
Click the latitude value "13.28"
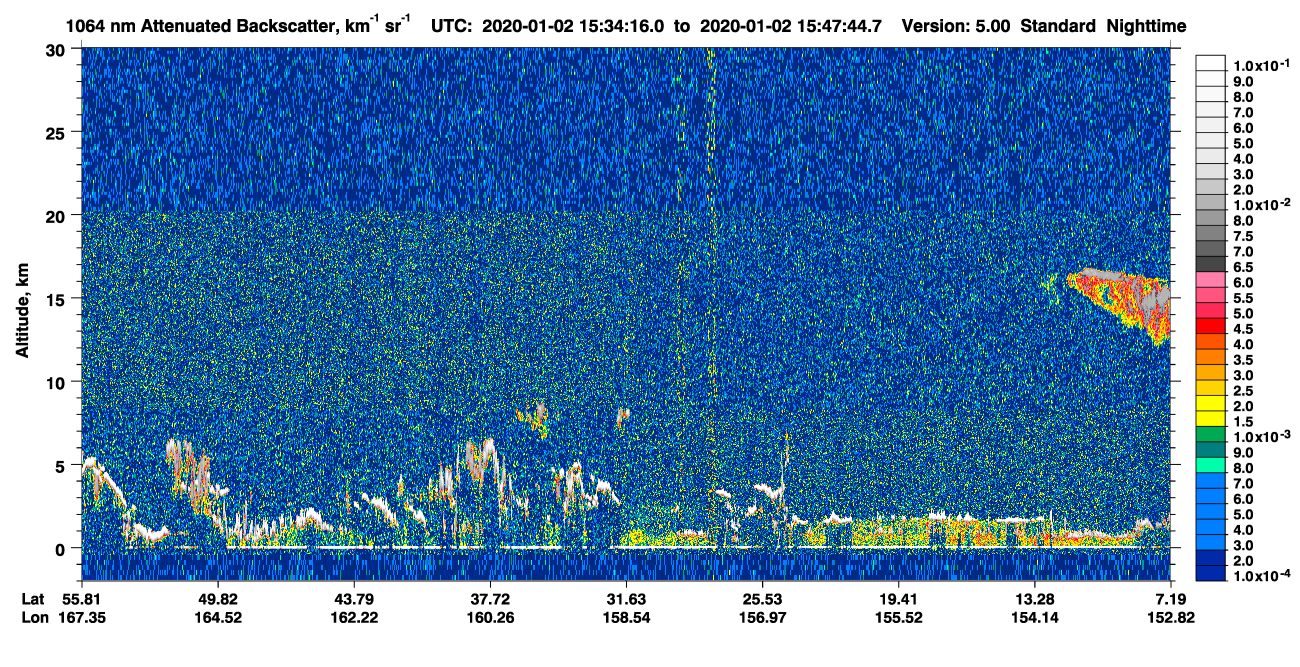[x=1034, y=599]
